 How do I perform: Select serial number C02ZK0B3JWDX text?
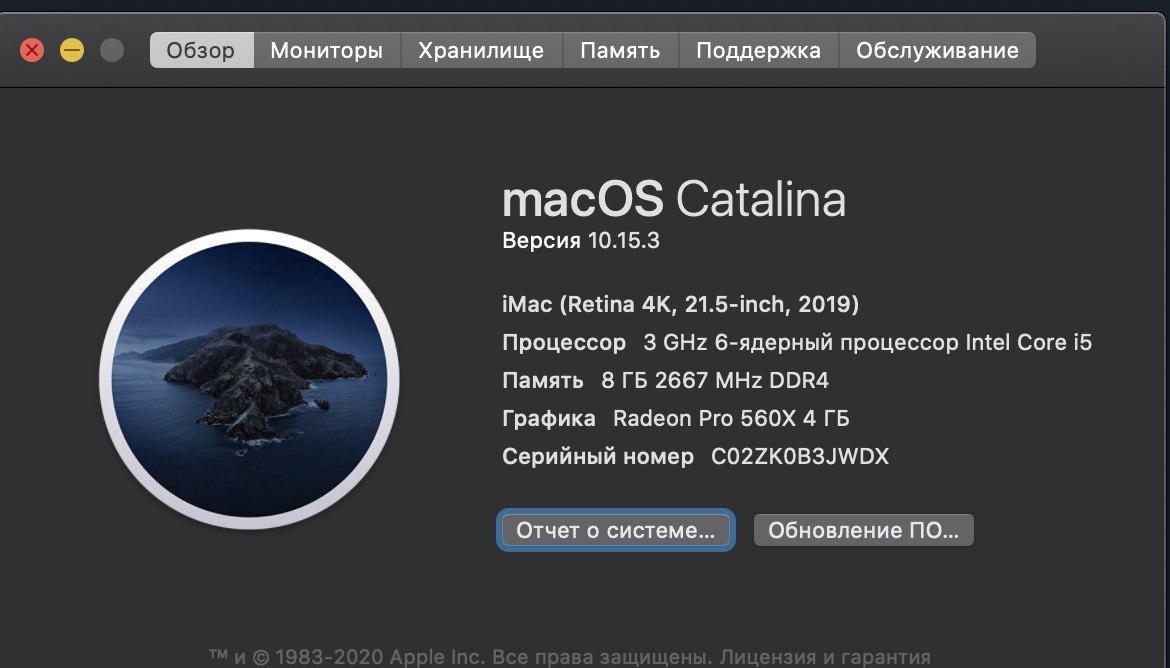800,456
